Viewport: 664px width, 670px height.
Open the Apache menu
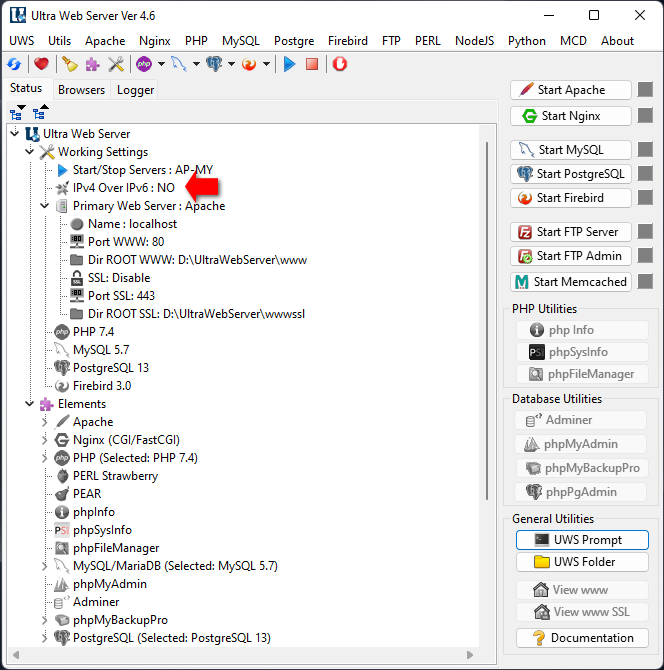click(105, 41)
